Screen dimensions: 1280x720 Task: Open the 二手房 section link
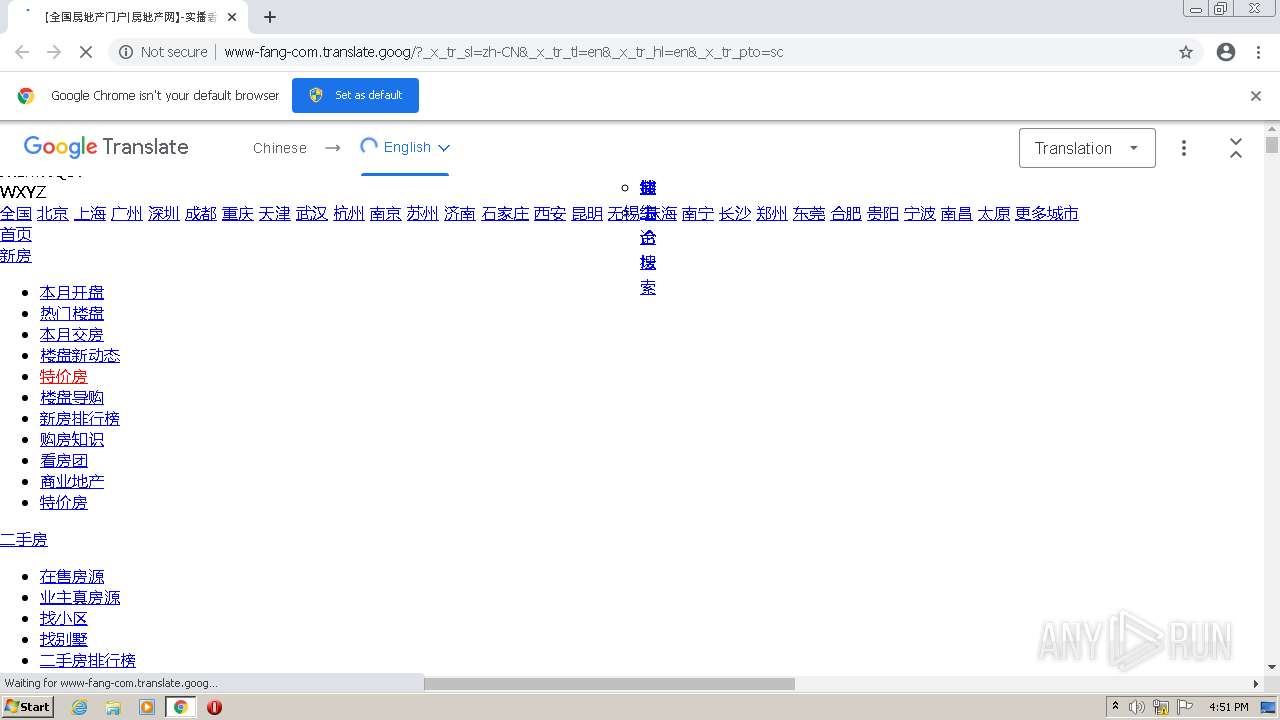click(24, 539)
